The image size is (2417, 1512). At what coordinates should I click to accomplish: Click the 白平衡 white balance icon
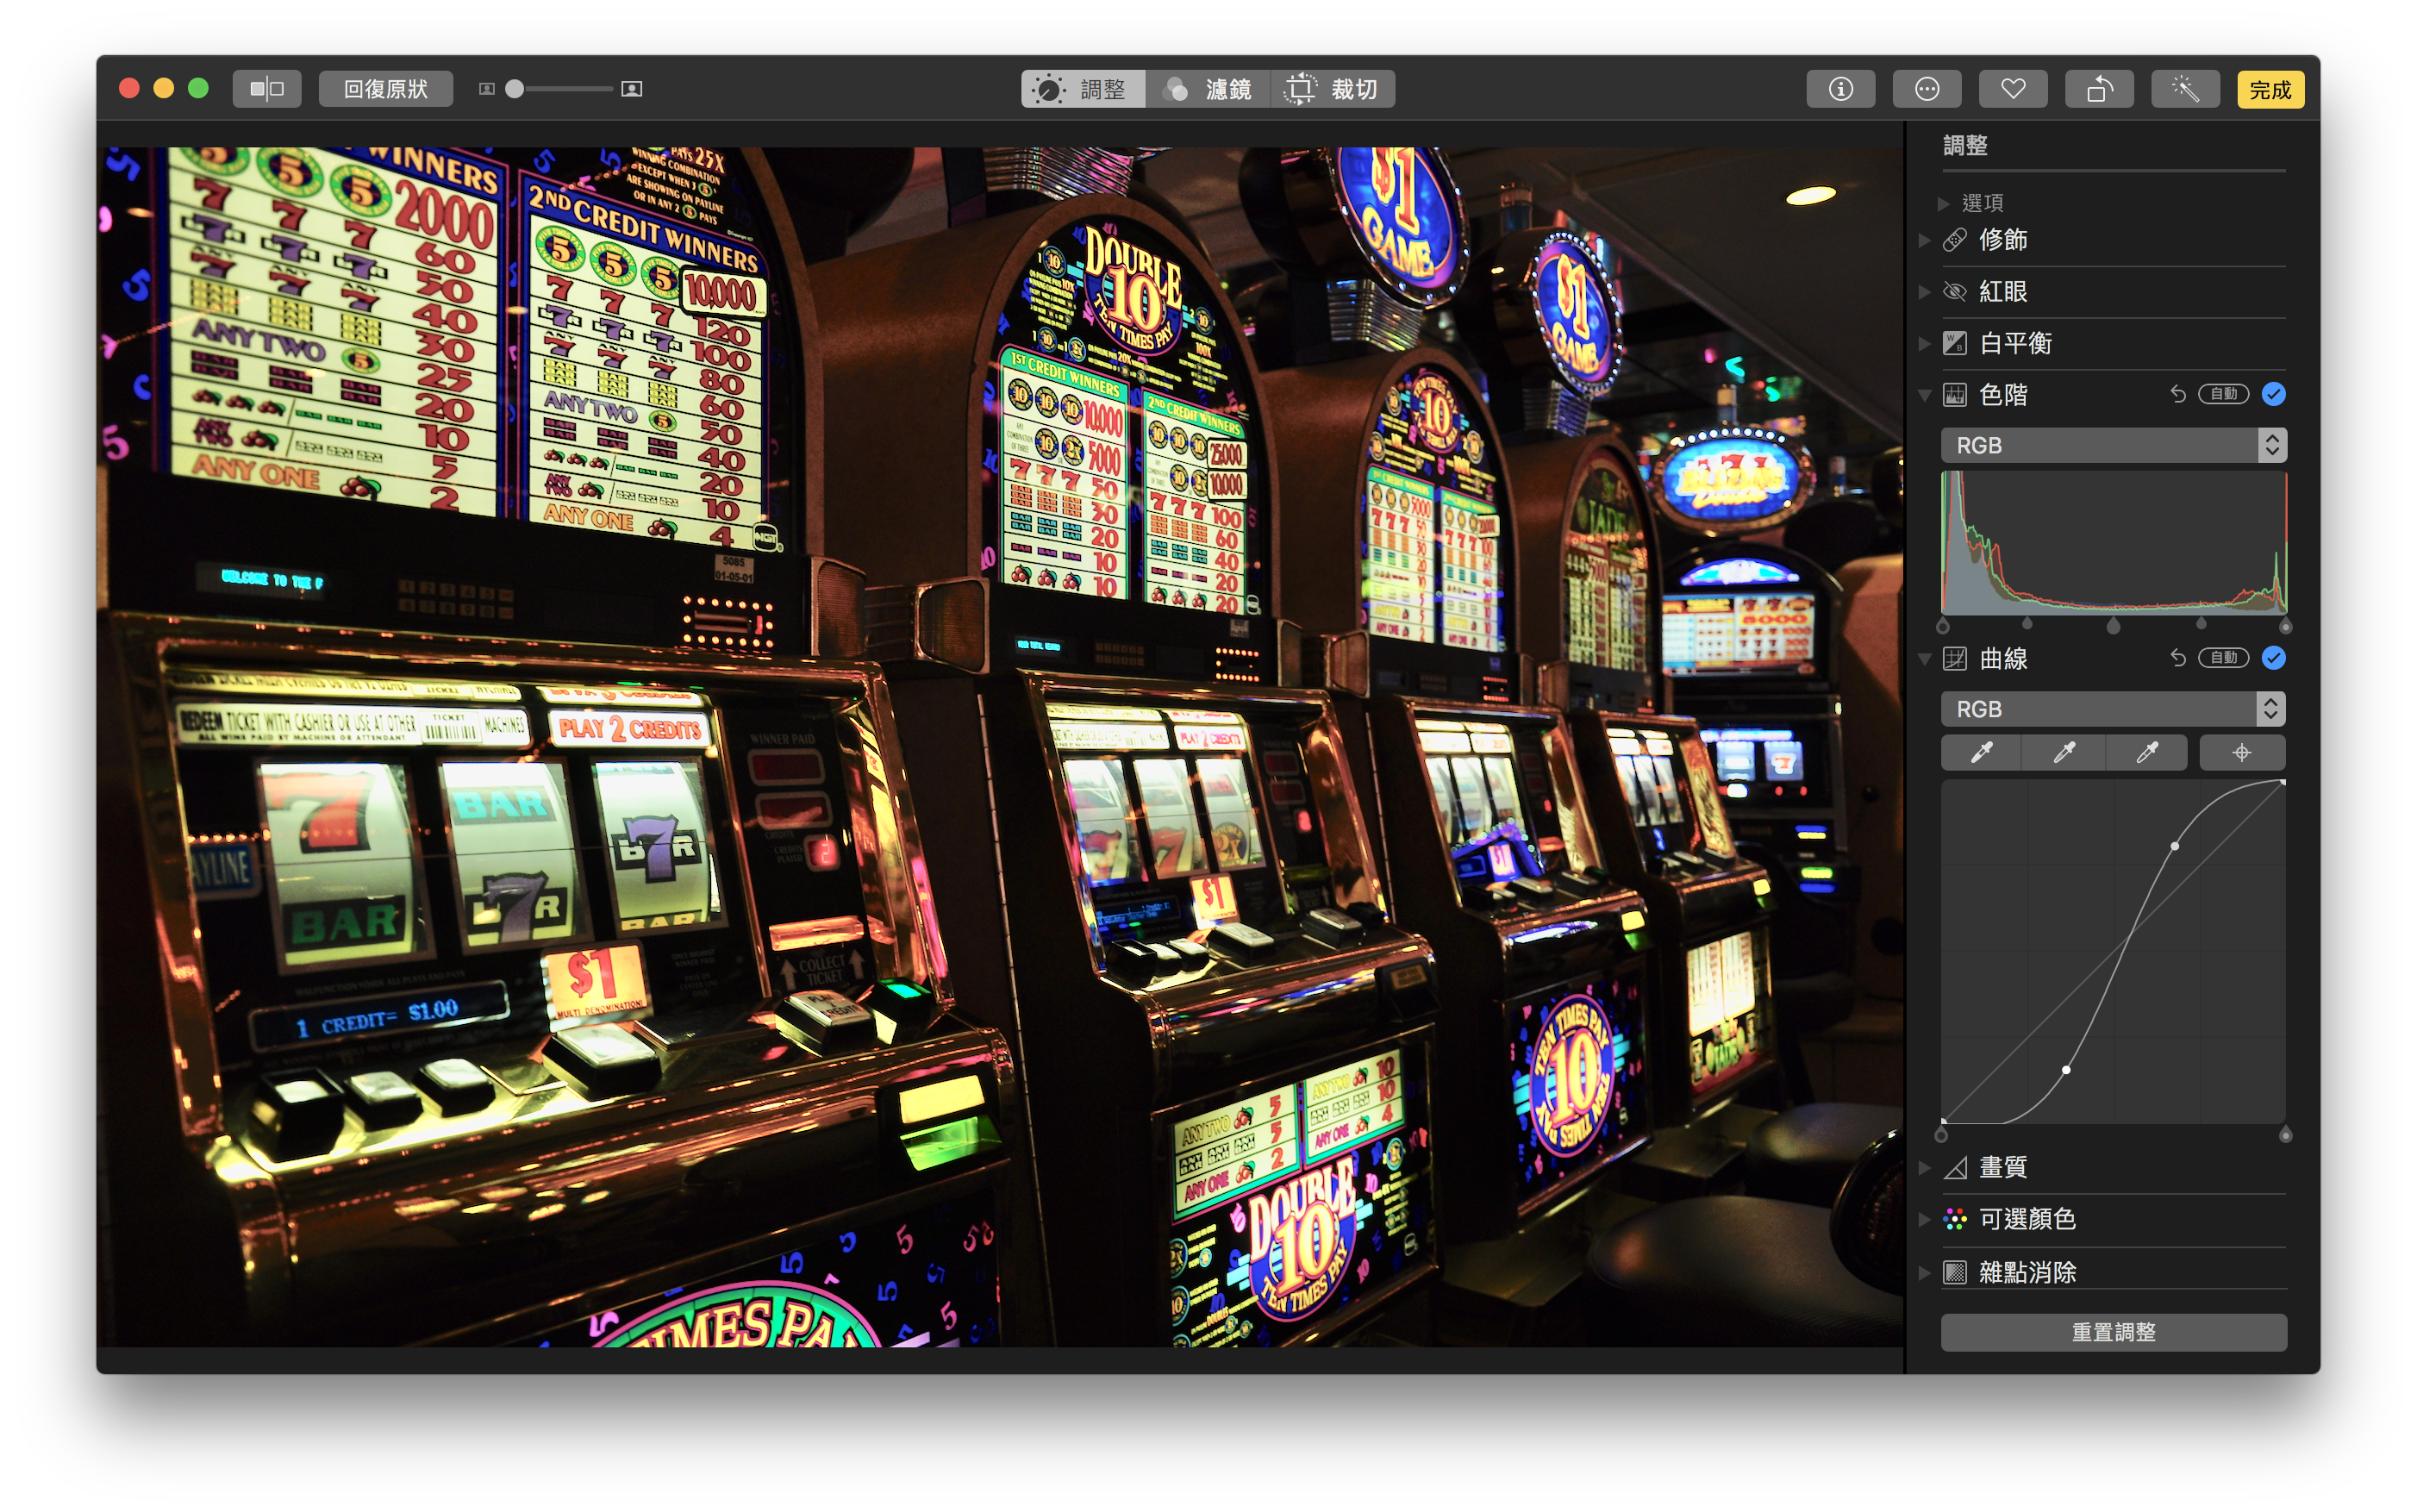click(x=1954, y=343)
